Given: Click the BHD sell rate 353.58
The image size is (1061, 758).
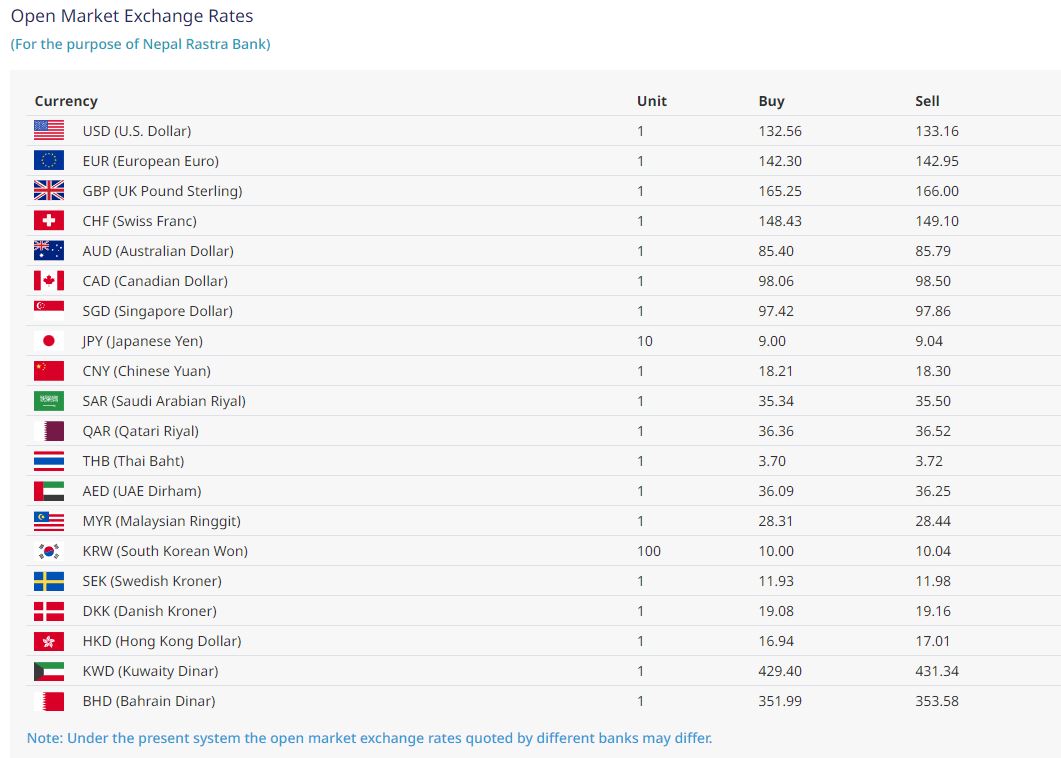Looking at the screenshot, I should coord(936,701).
